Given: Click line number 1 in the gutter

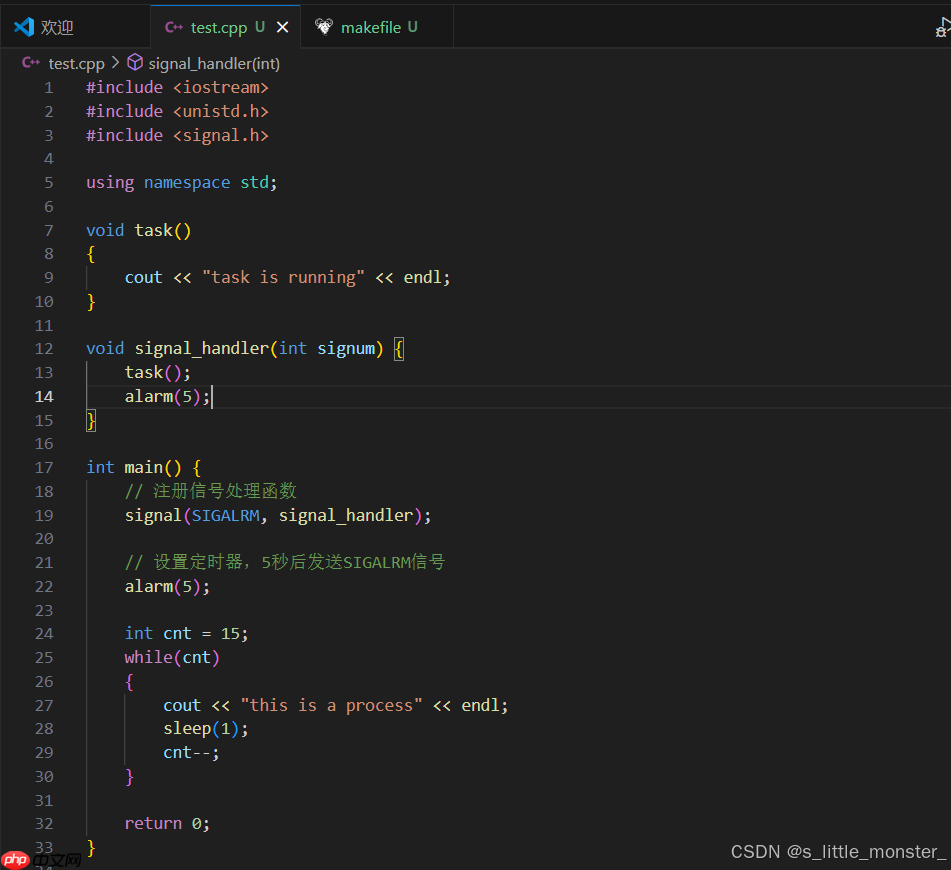Looking at the screenshot, I should tap(49, 88).
